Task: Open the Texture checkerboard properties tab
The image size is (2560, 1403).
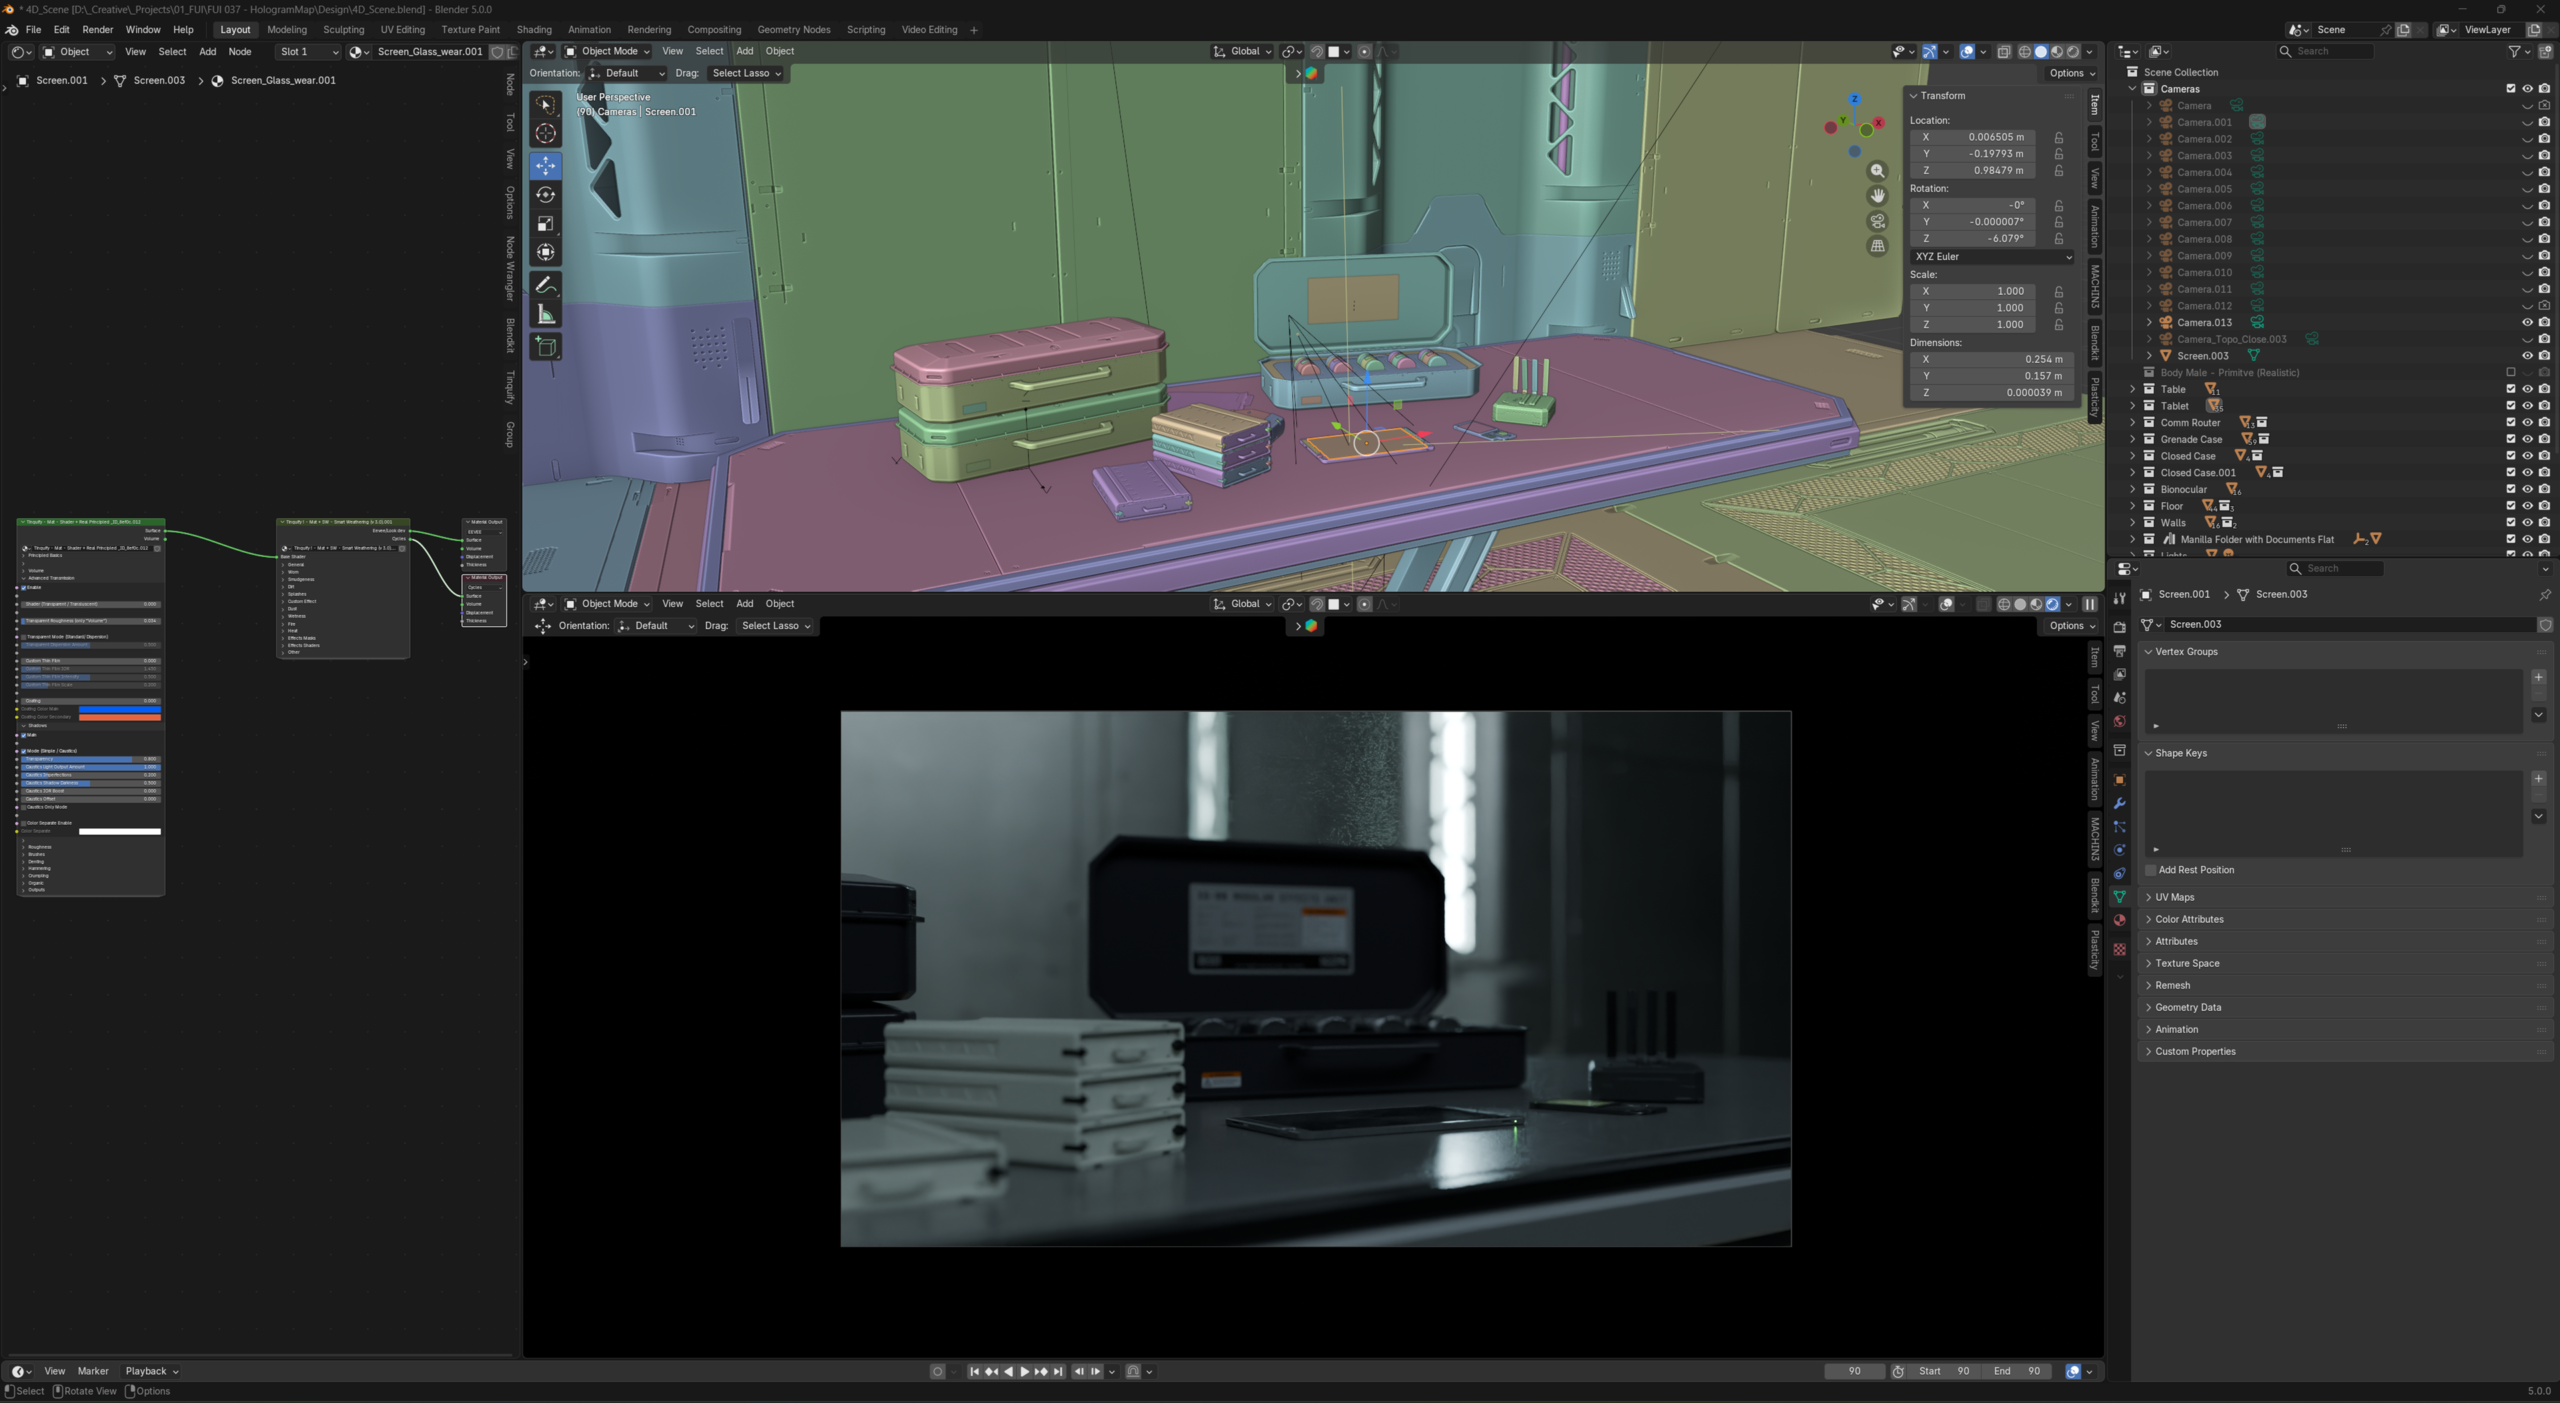Action: (x=2119, y=949)
